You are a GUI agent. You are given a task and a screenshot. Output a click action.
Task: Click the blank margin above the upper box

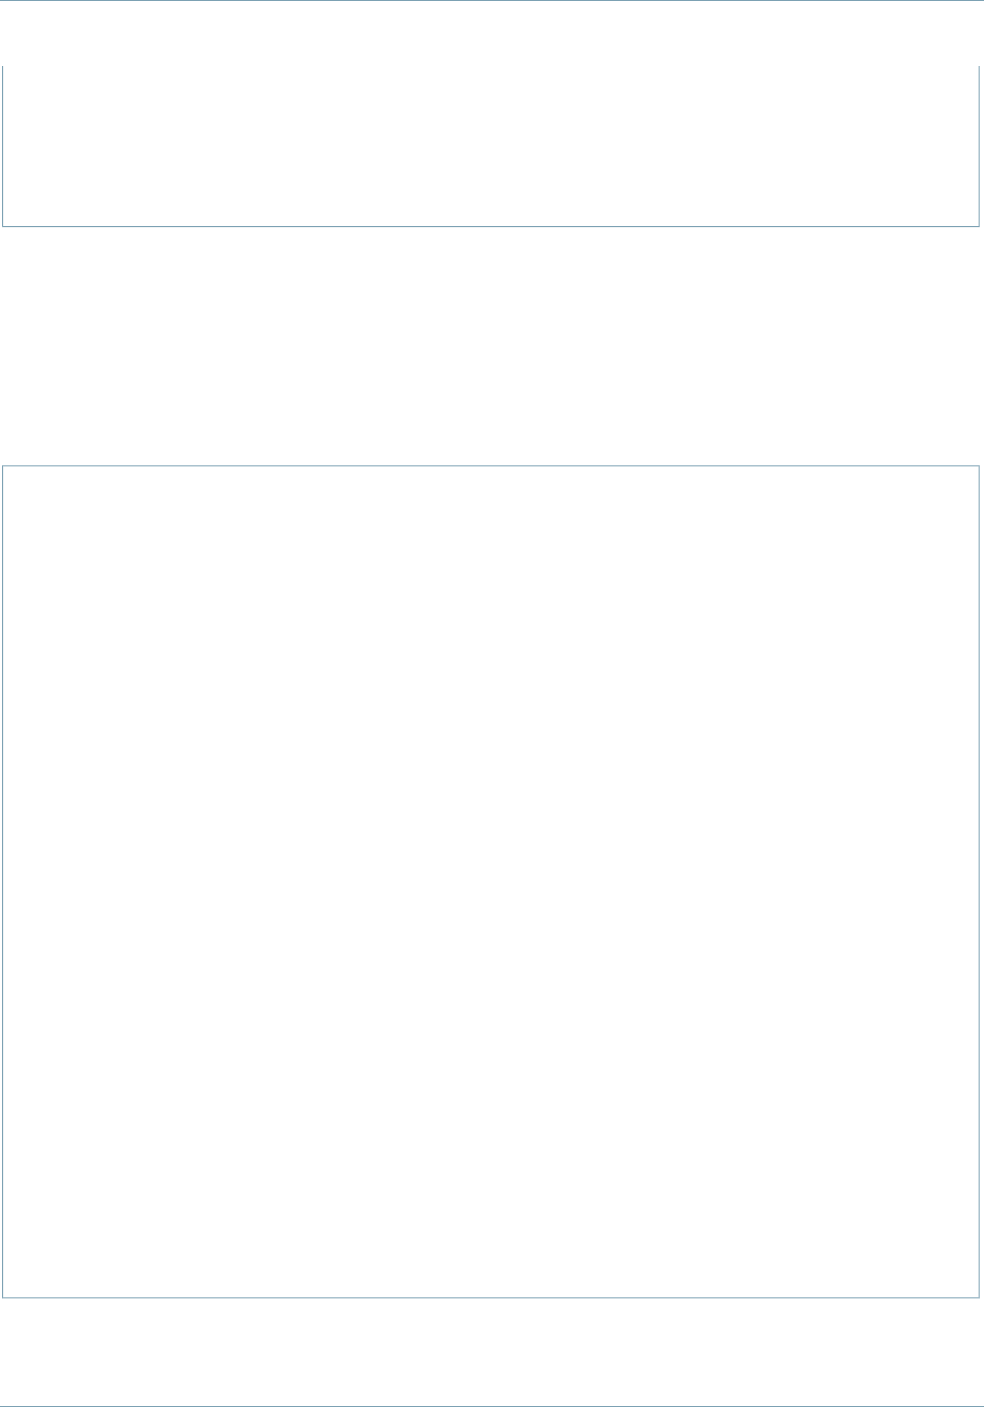click(x=490, y=34)
